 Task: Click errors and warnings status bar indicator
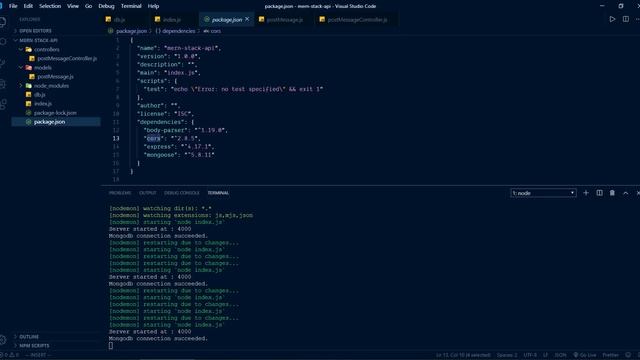[9, 355]
